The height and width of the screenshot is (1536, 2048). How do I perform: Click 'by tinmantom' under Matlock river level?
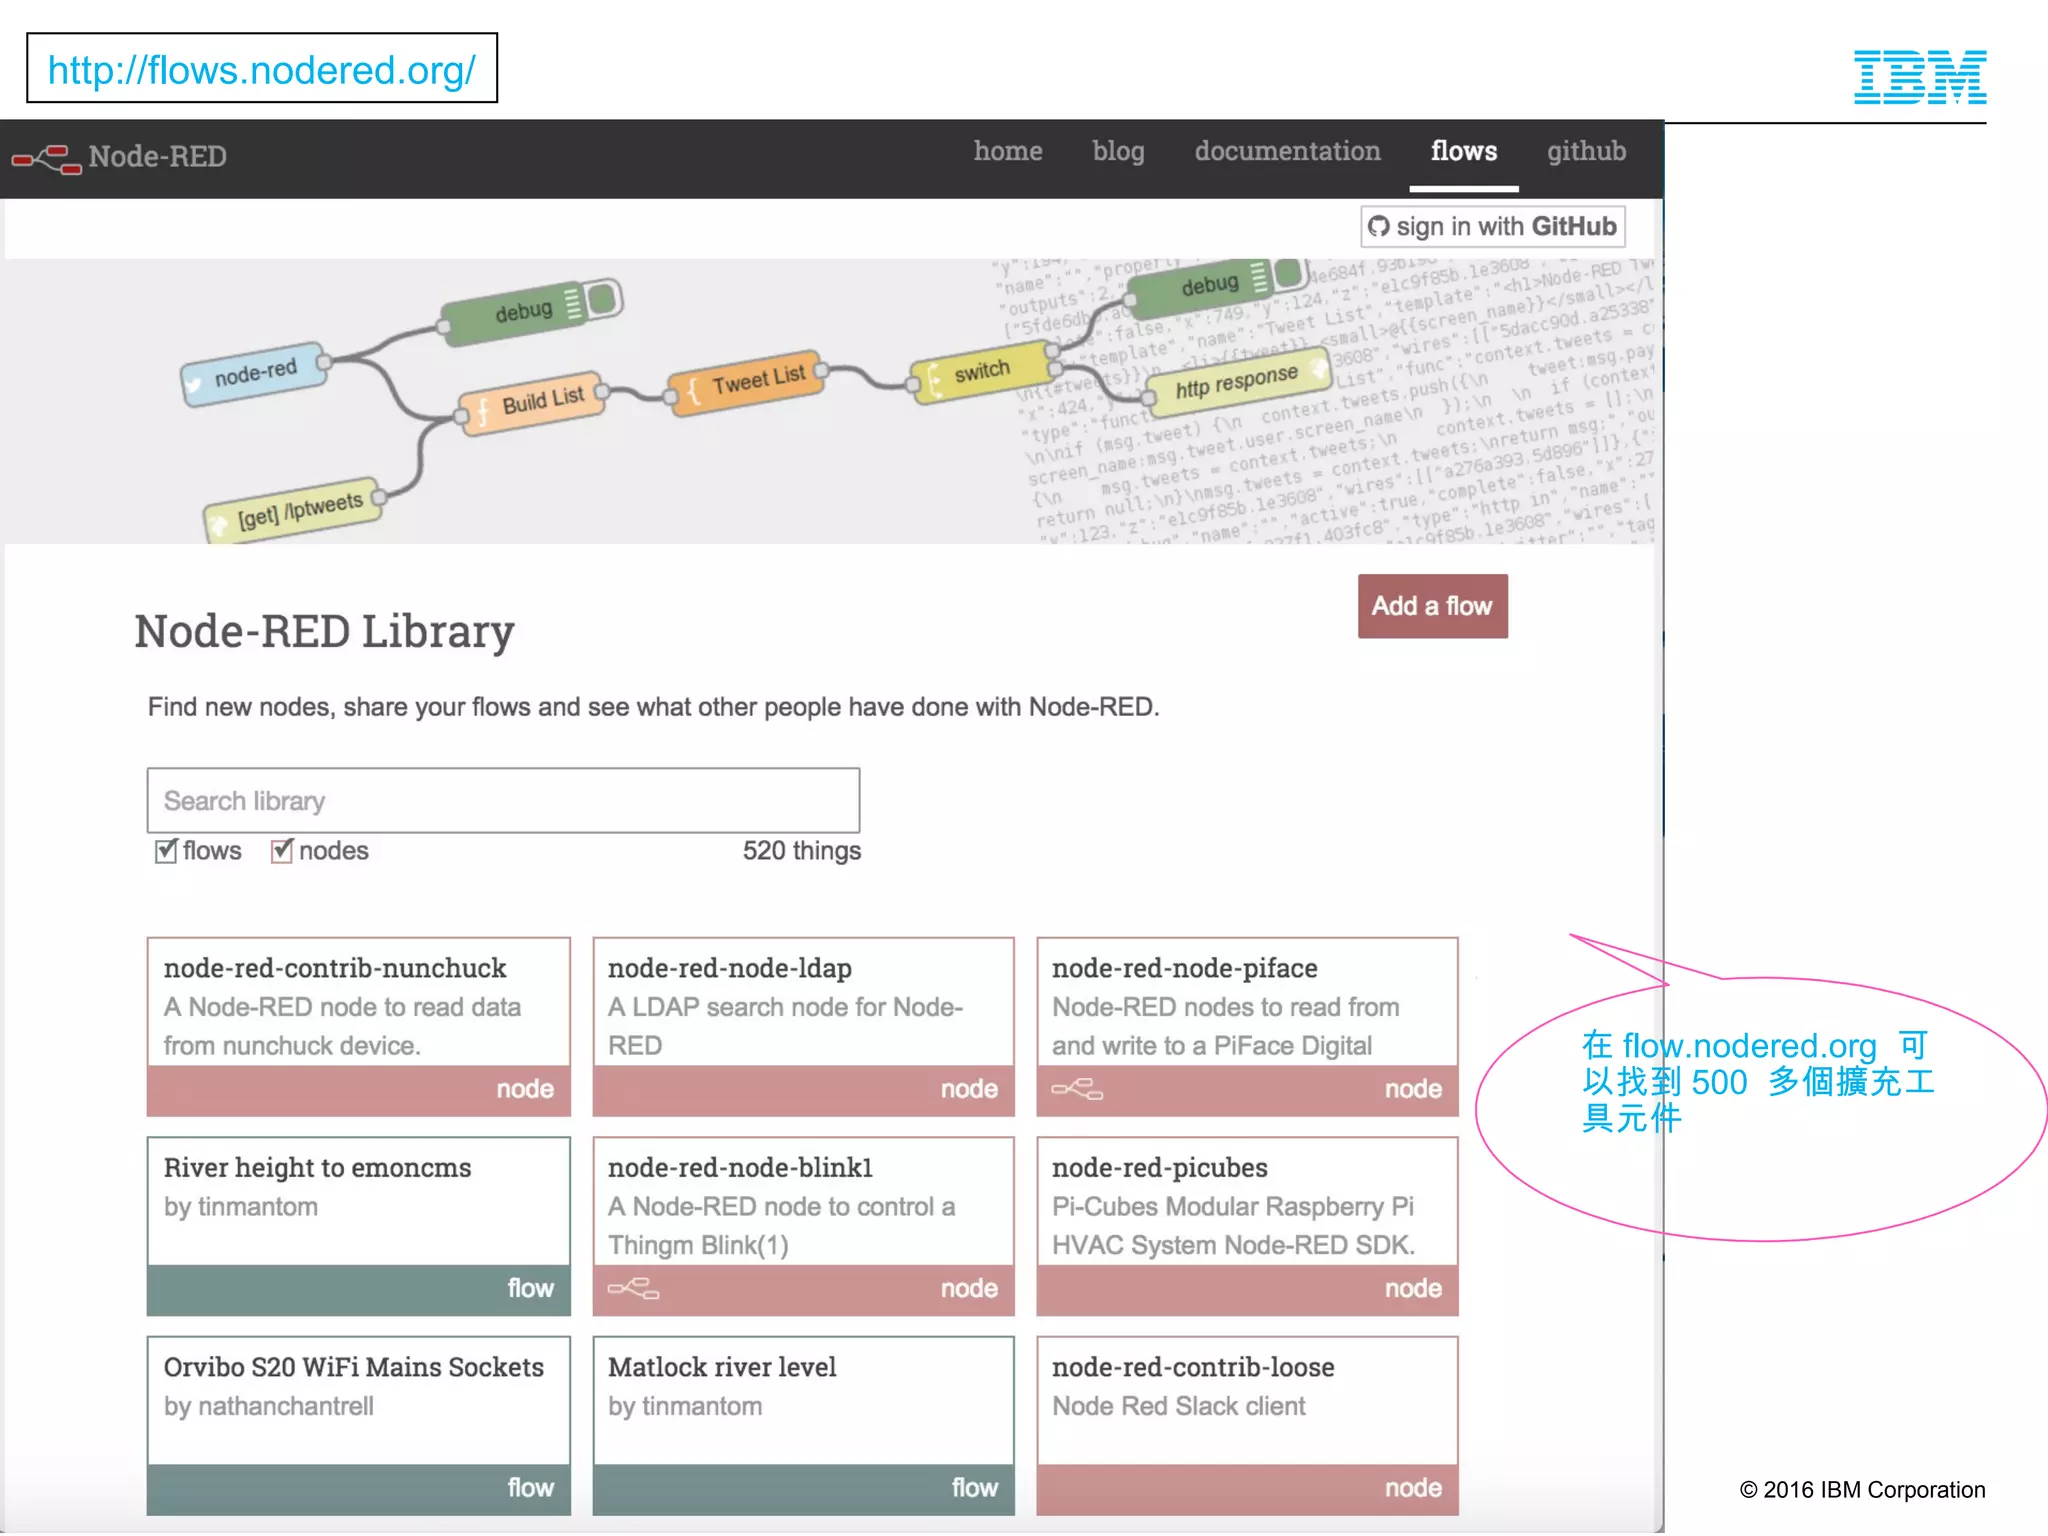pos(685,1406)
